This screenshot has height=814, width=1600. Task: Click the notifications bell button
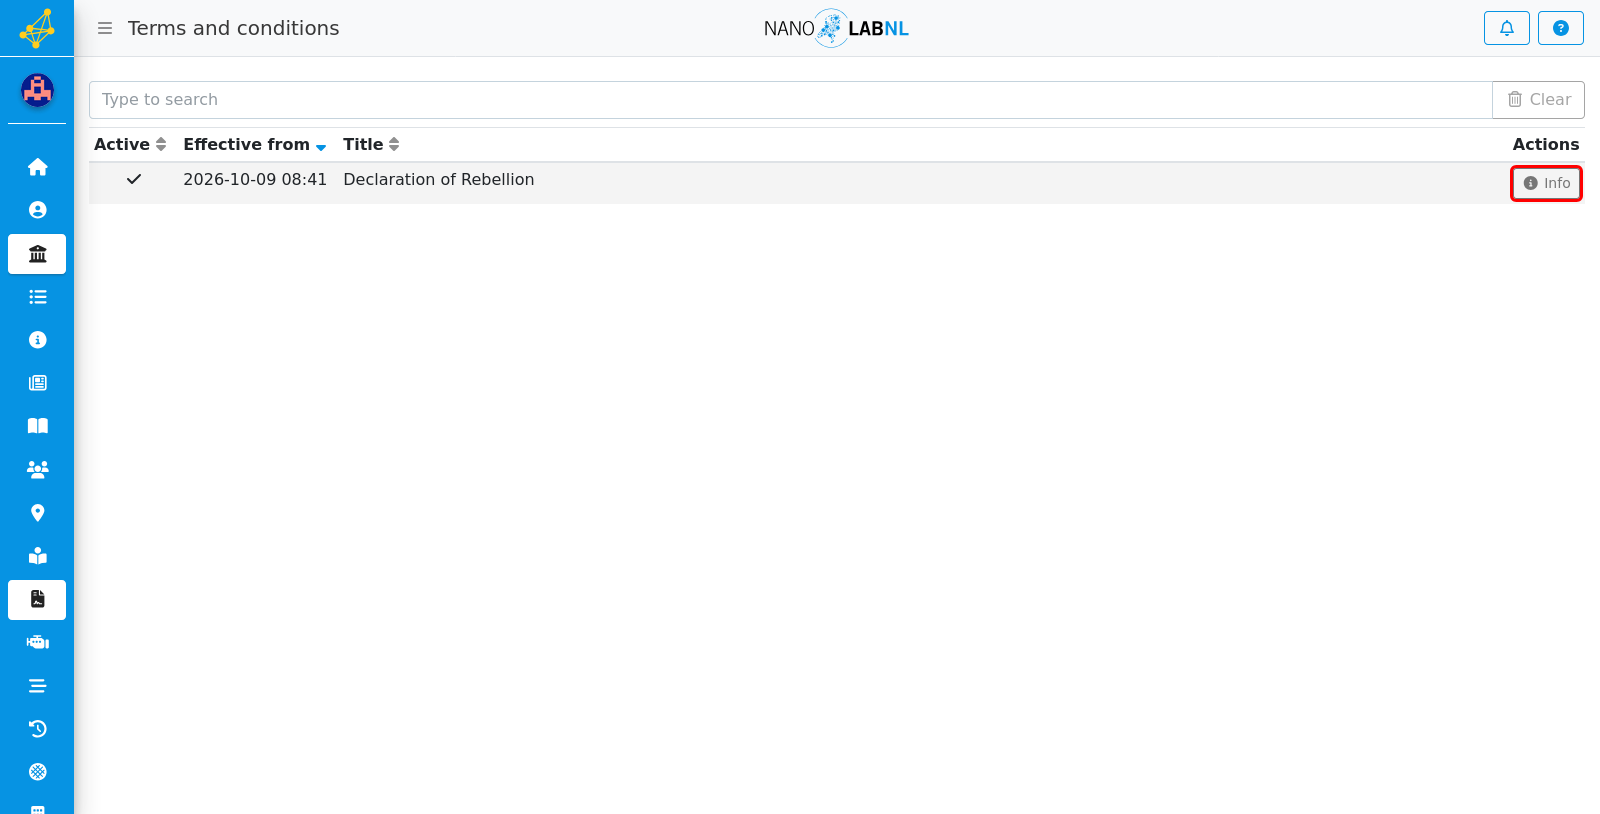click(x=1506, y=28)
